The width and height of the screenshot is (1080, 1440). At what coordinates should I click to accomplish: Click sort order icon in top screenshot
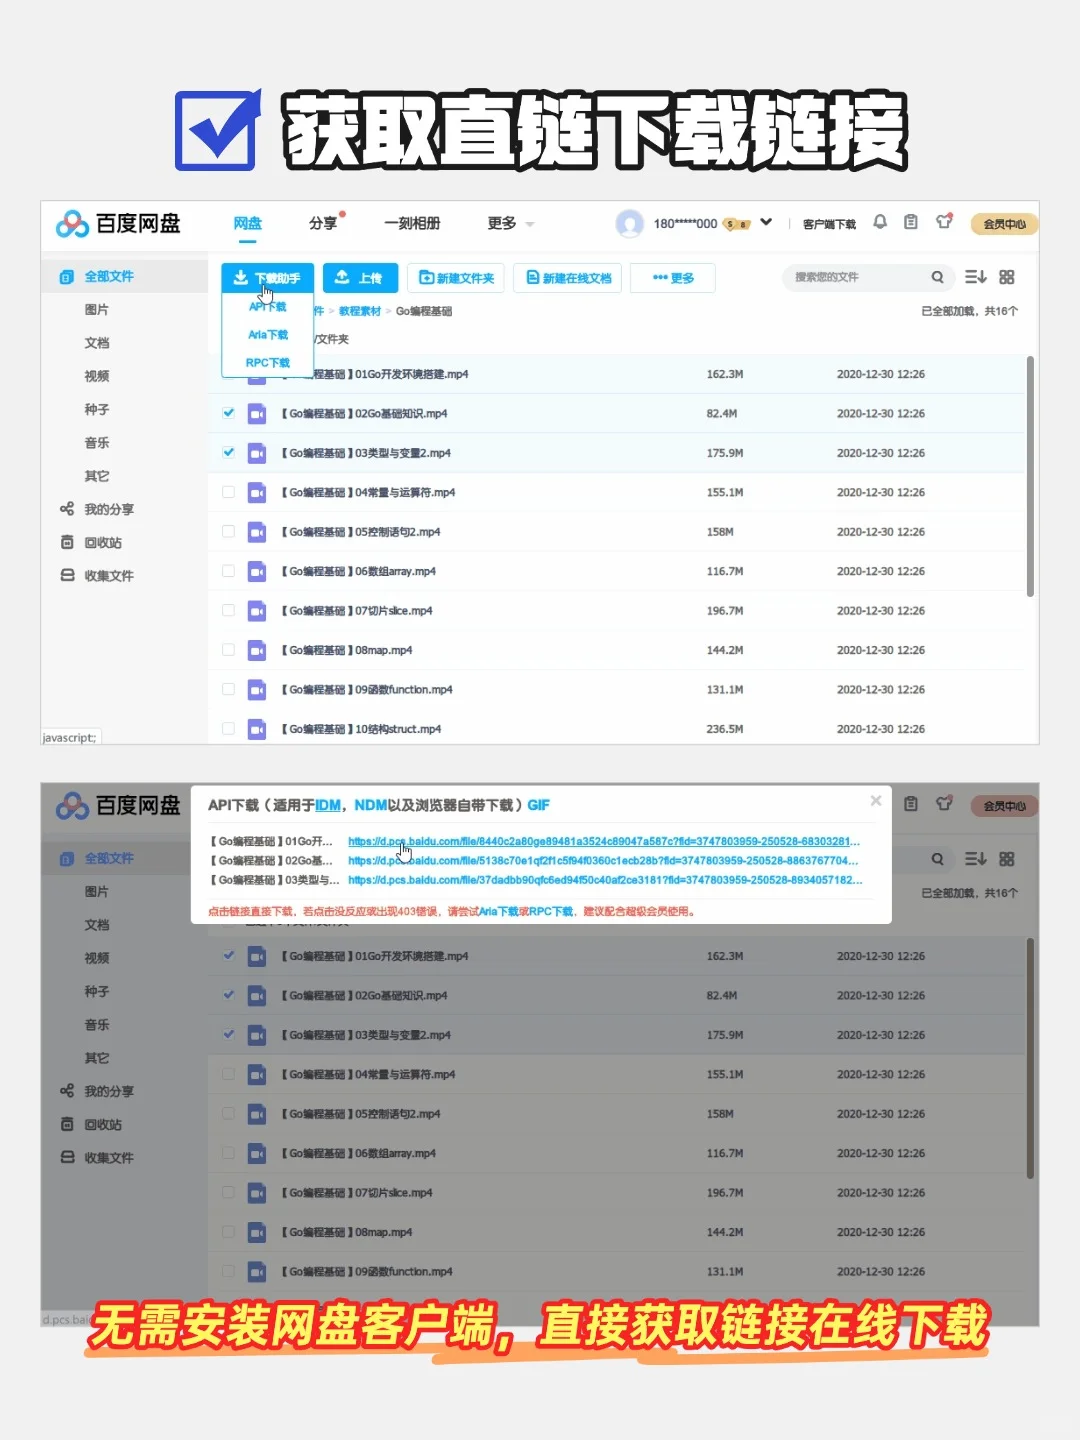pyautogui.click(x=976, y=277)
